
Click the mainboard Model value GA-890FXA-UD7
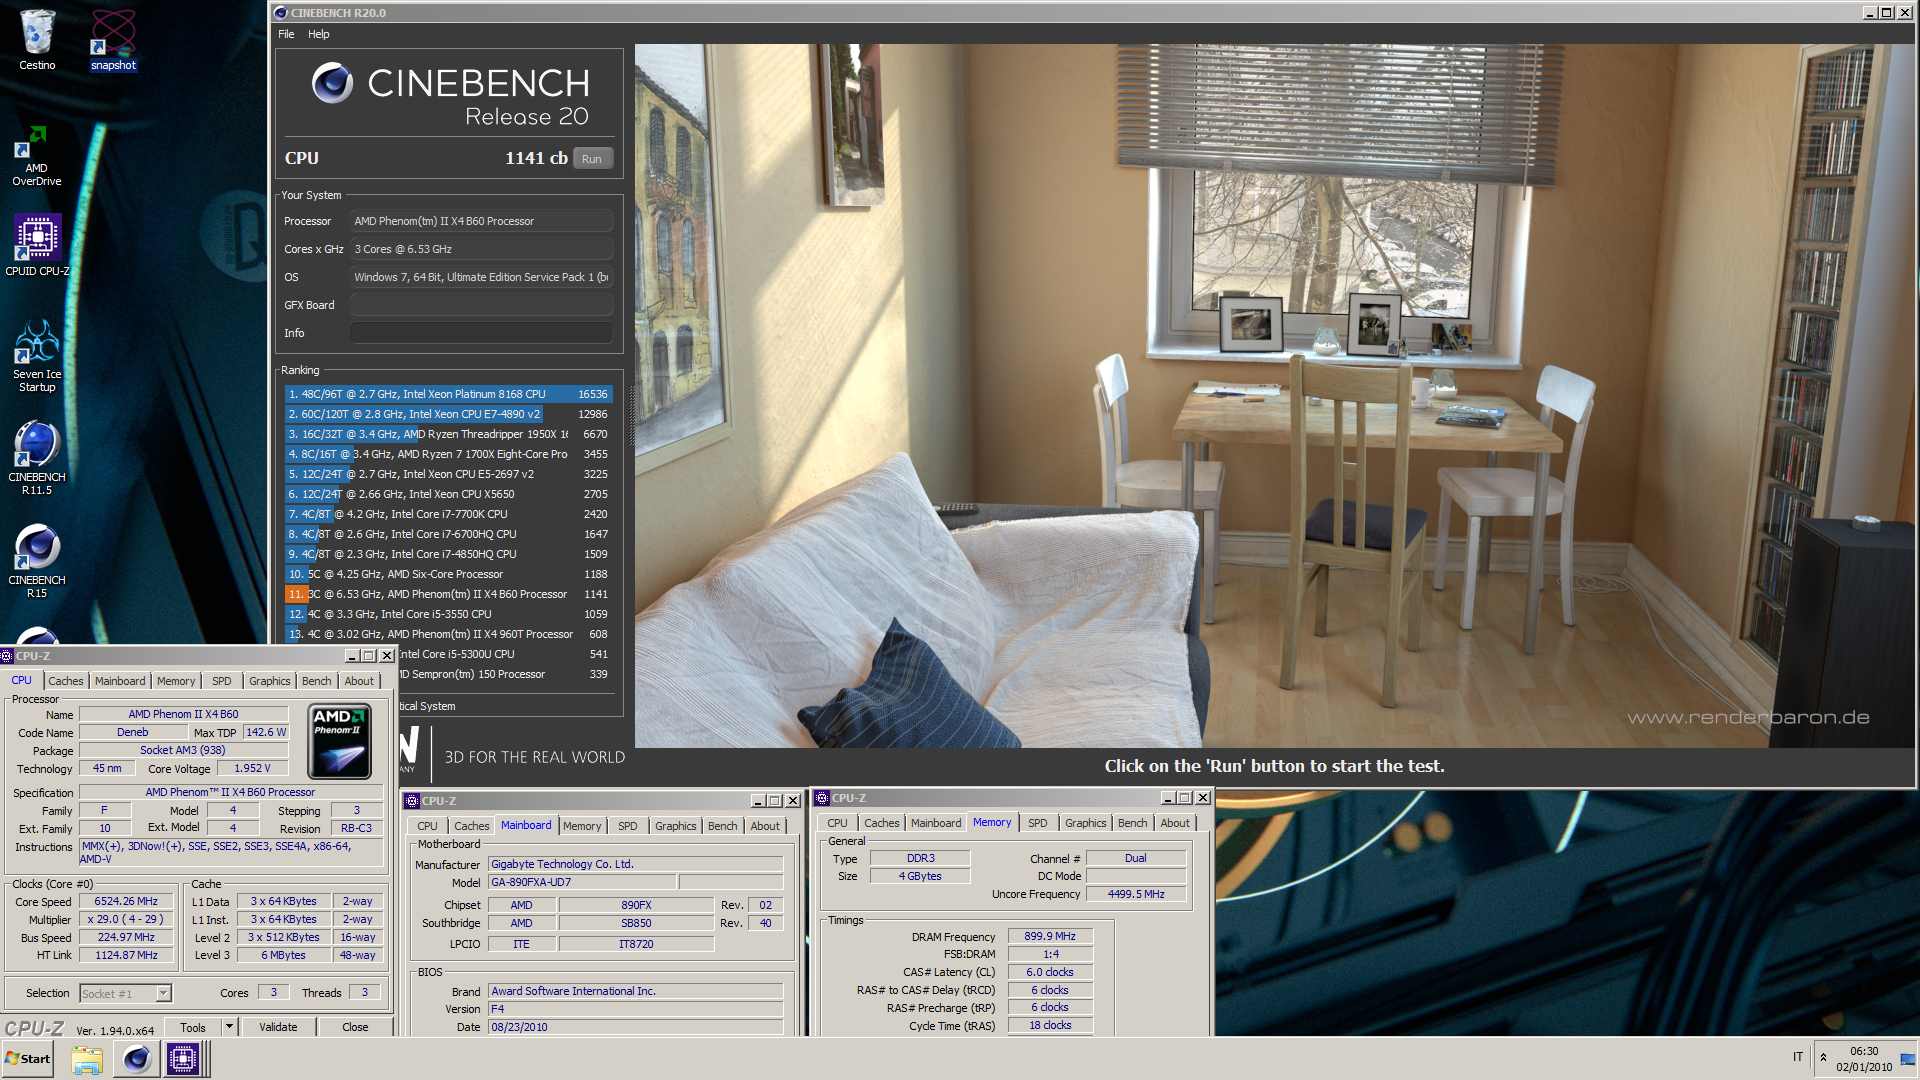pyautogui.click(x=582, y=882)
